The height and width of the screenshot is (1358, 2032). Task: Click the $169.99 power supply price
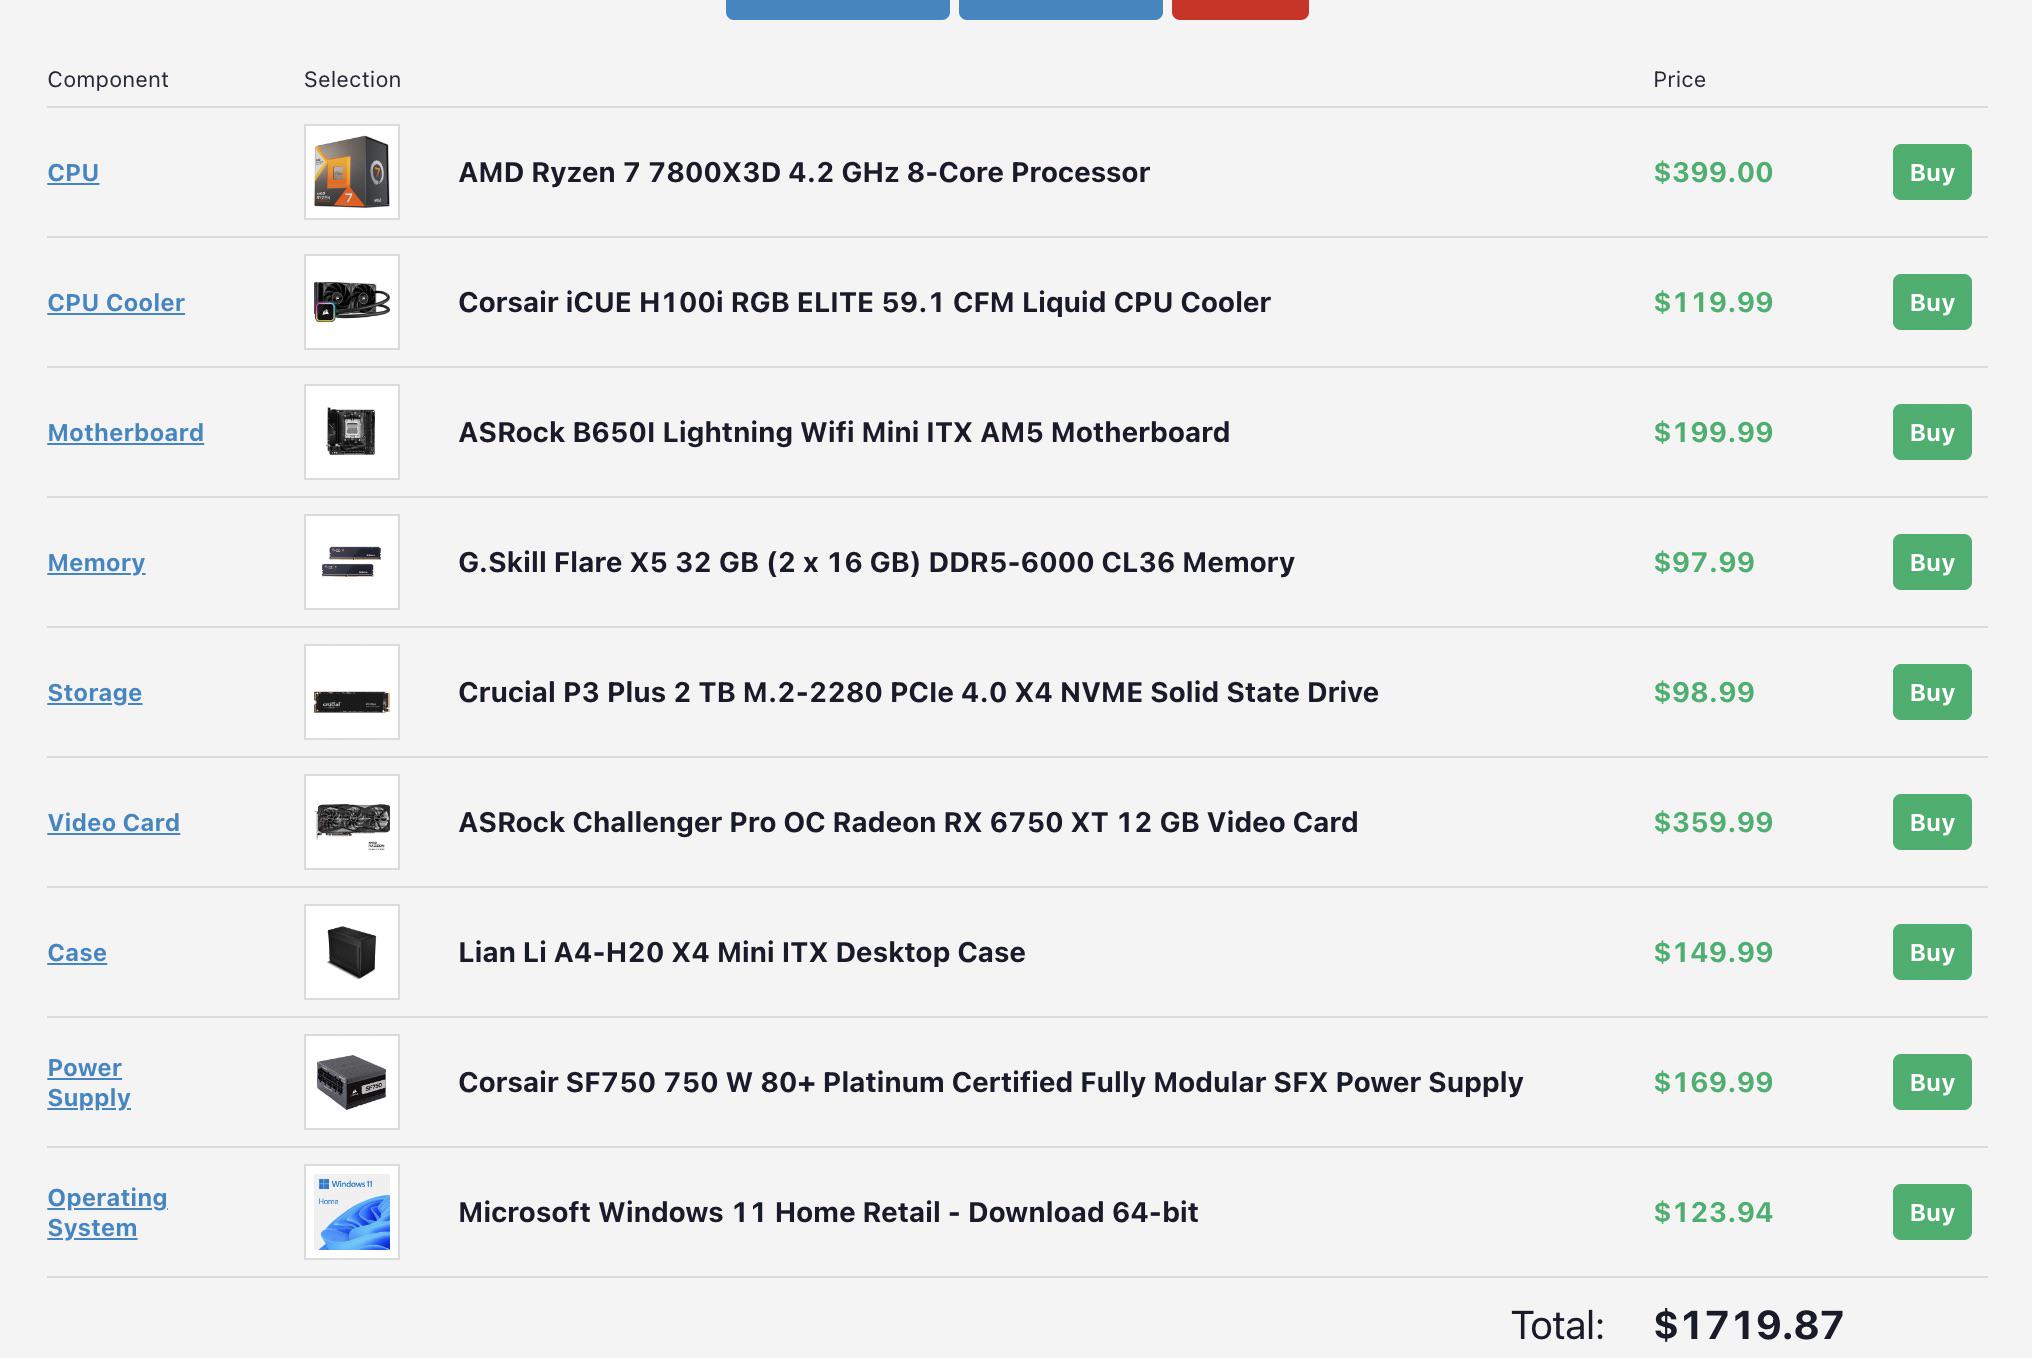point(1713,1082)
